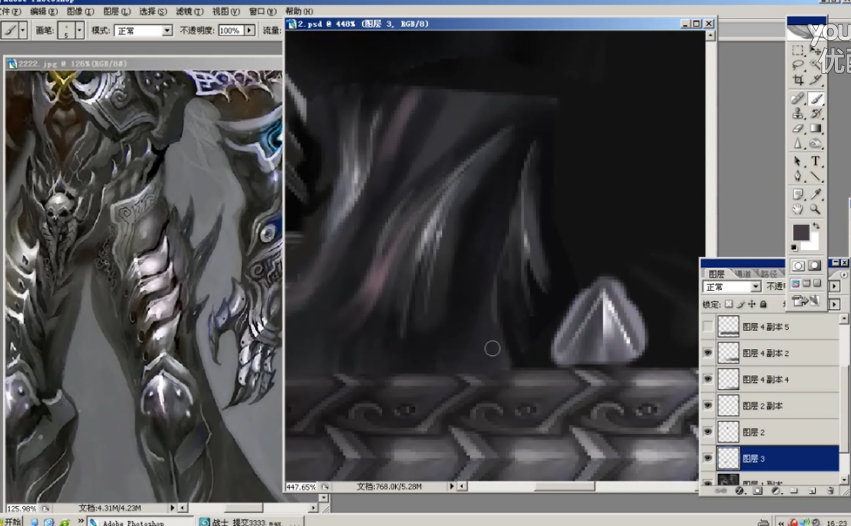Click Adobe Photoshop taskbar button

[140, 522]
